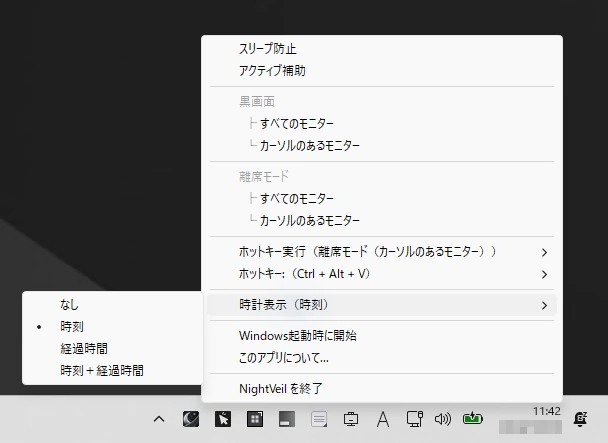Select なし clock display option

coord(112,305)
